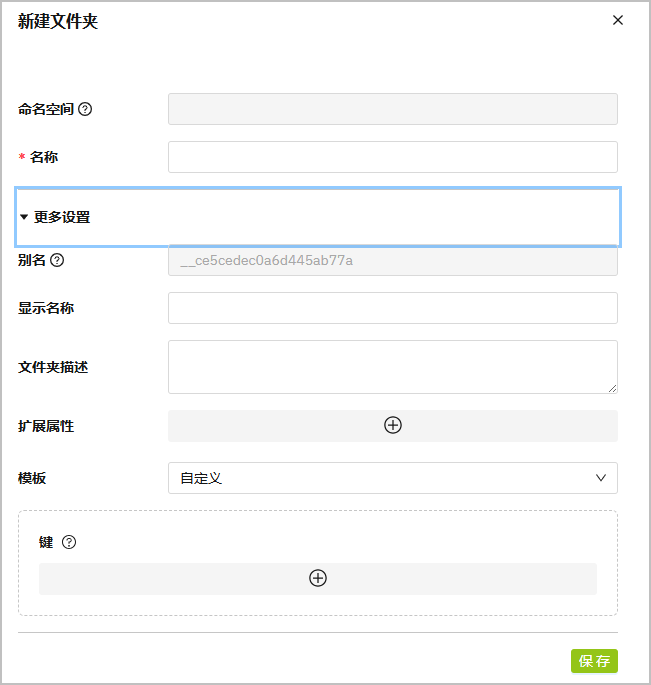Screen dimensions: 651x685
Task: Click into the 显示名称 text box
Action: (392, 308)
